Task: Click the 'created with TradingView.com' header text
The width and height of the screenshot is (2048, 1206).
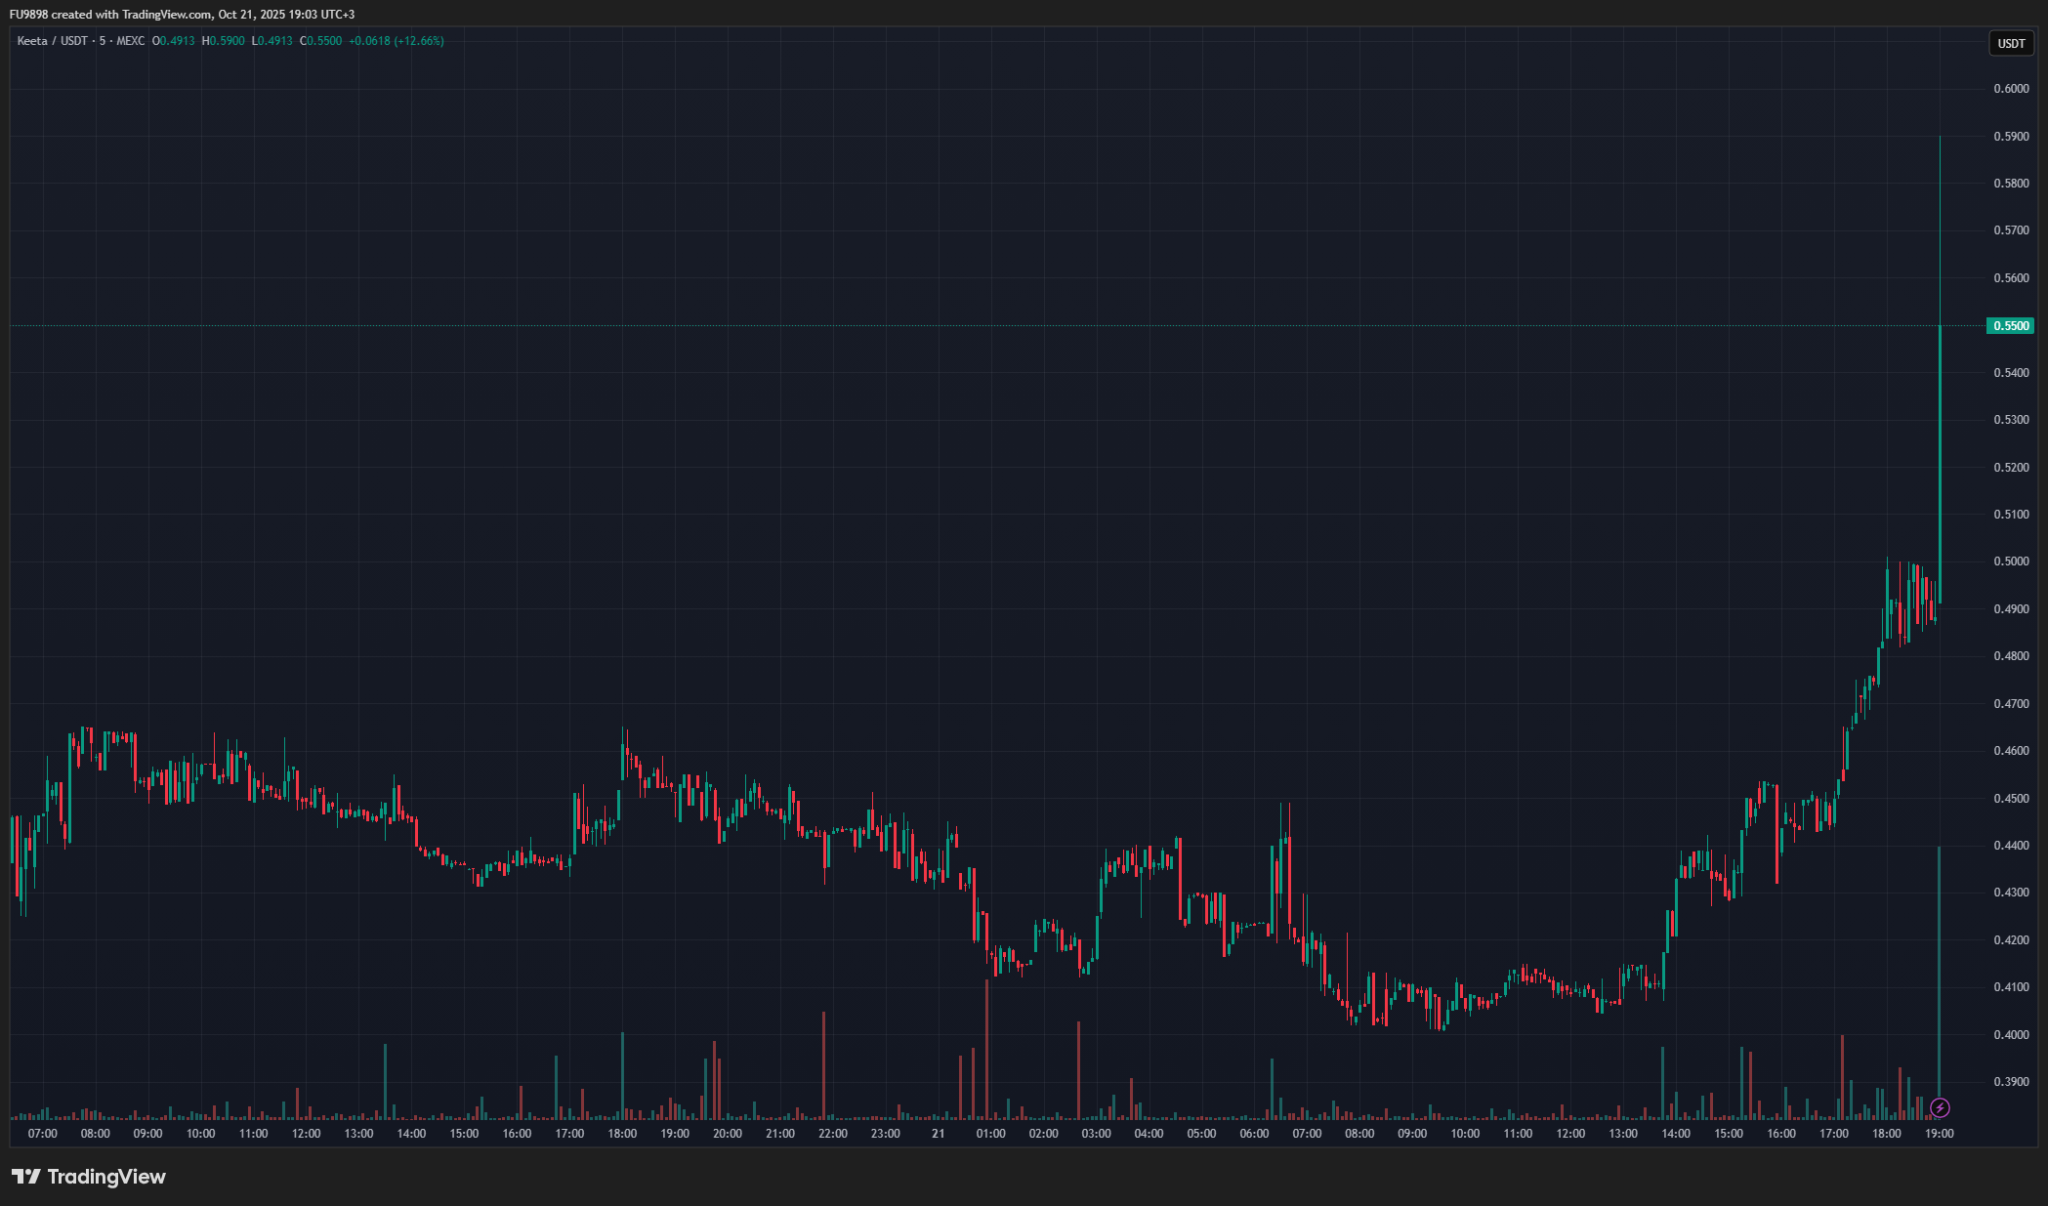Action: point(130,14)
